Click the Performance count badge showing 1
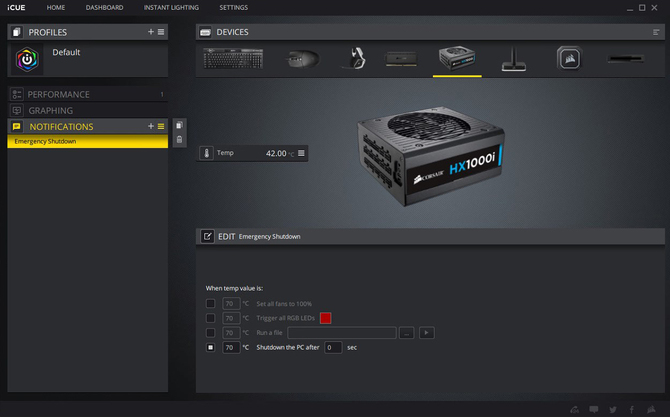Viewport: 670px width, 417px height. click(x=162, y=94)
